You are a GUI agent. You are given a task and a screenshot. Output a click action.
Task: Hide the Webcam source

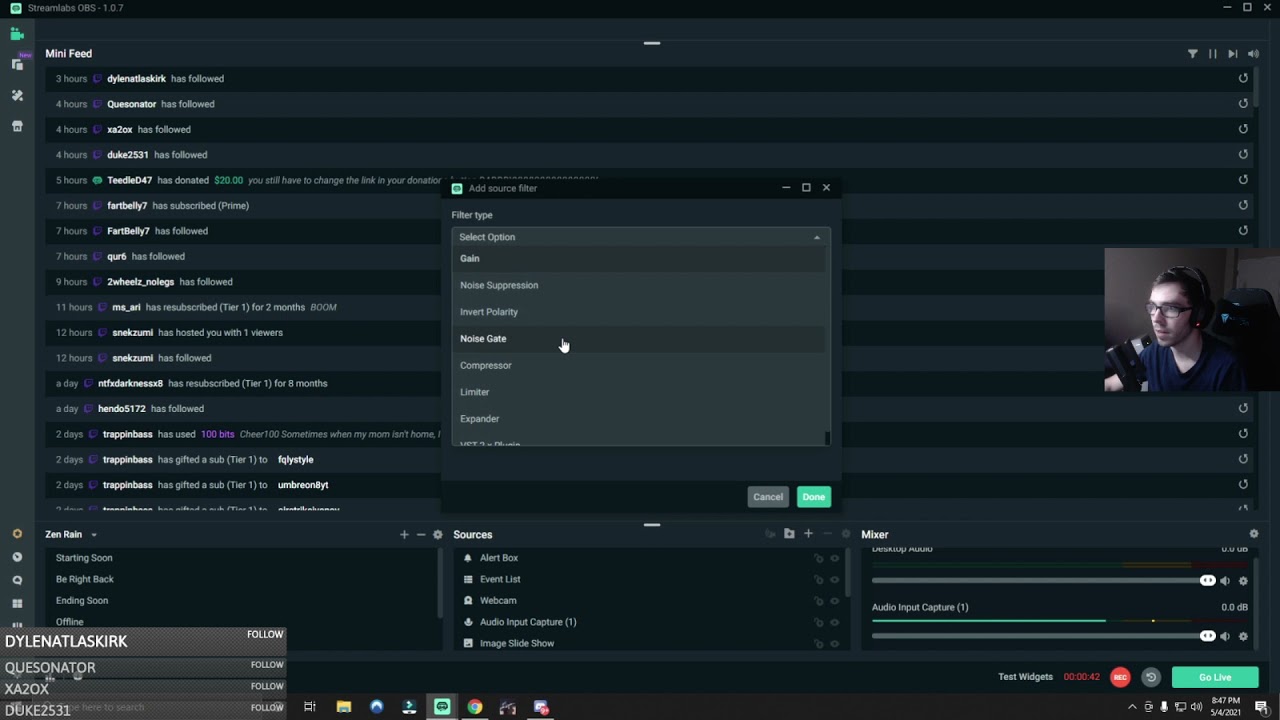pos(835,601)
